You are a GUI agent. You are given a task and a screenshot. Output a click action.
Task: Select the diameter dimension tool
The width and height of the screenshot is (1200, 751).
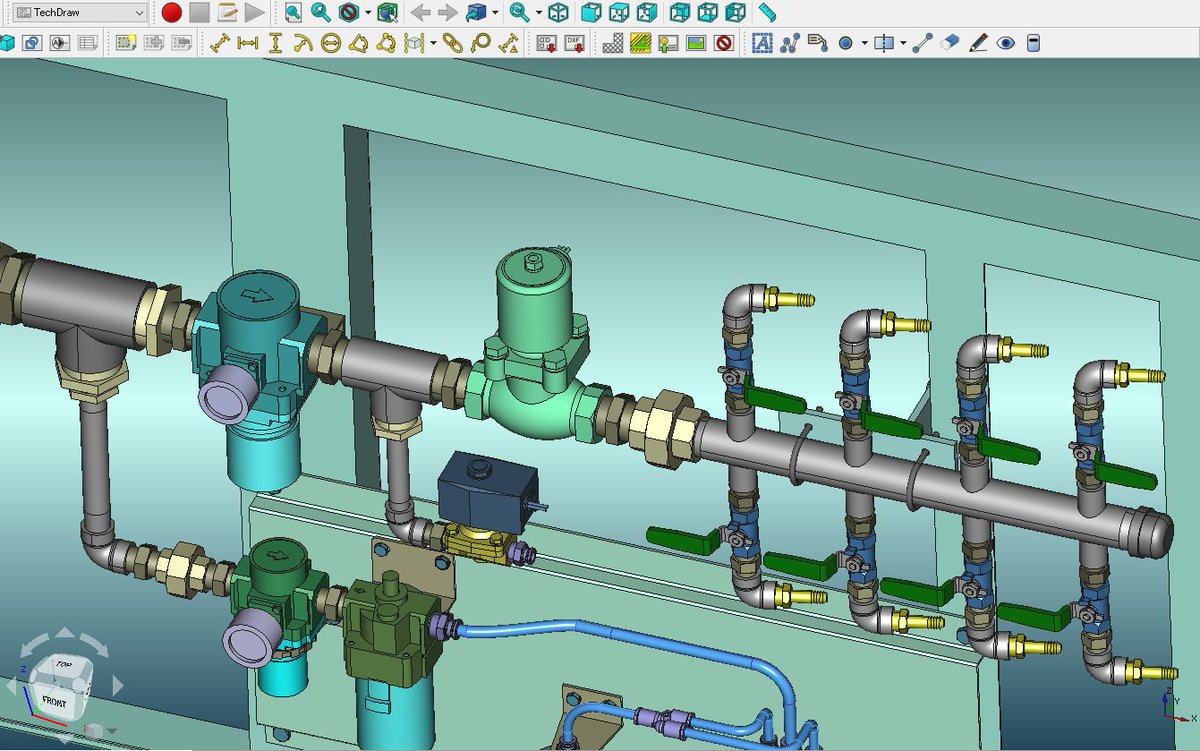click(x=331, y=43)
